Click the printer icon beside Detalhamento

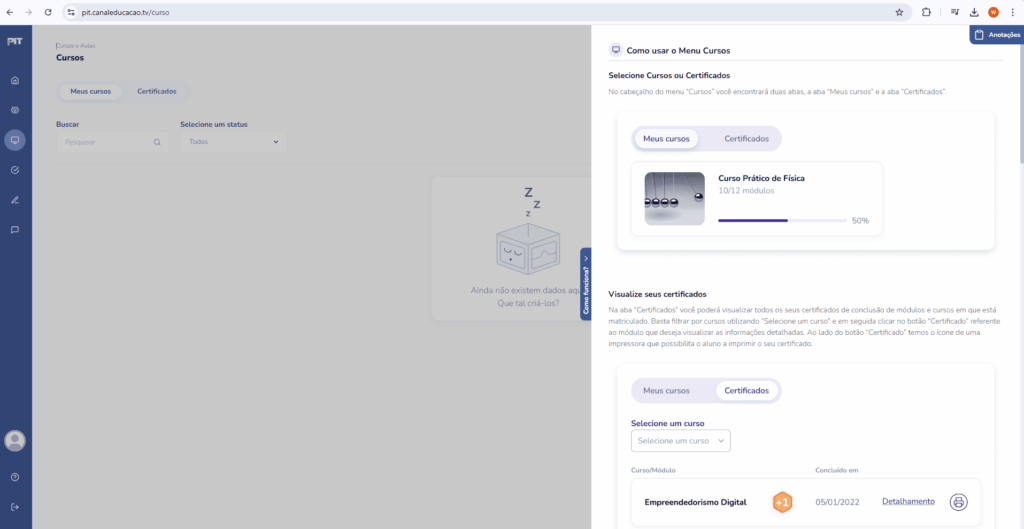(958, 502)
